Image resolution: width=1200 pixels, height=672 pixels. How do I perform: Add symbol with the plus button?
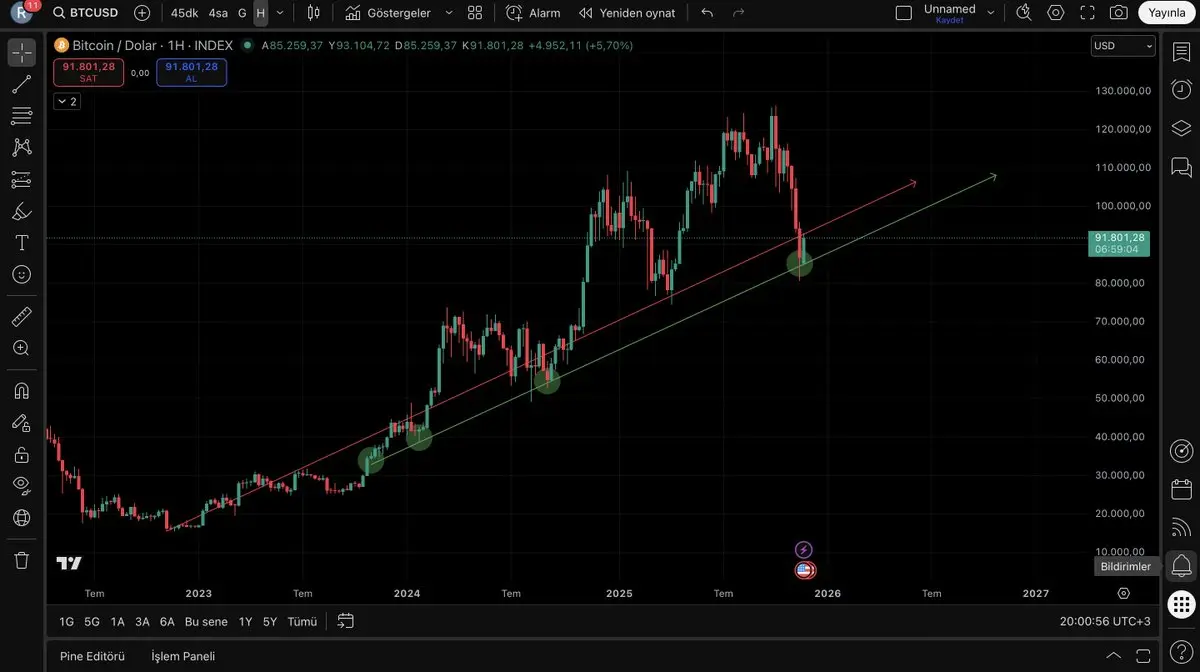tap(142, 13)
